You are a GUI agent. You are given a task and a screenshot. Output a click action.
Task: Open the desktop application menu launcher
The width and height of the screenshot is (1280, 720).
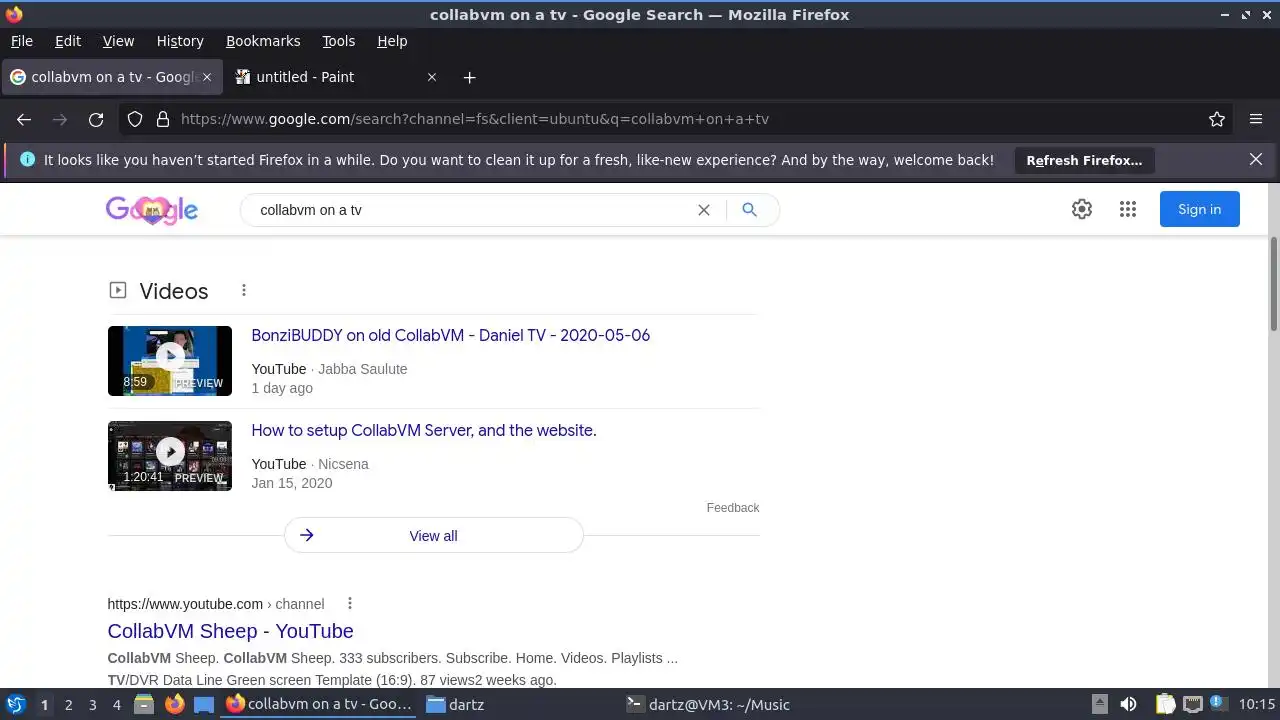[16, 704]
